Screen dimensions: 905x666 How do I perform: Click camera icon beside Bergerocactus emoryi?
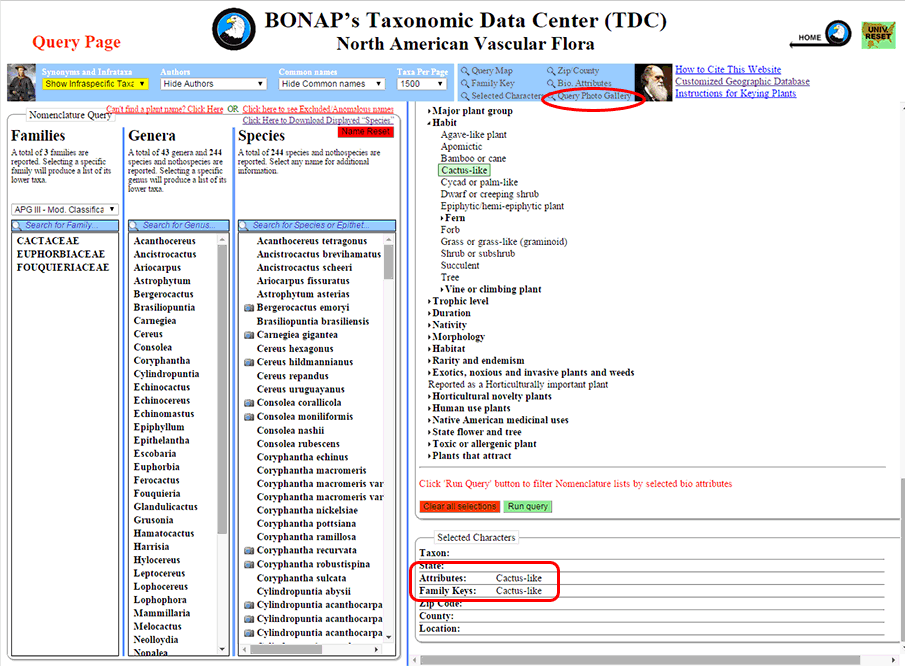tap(249, 308)
